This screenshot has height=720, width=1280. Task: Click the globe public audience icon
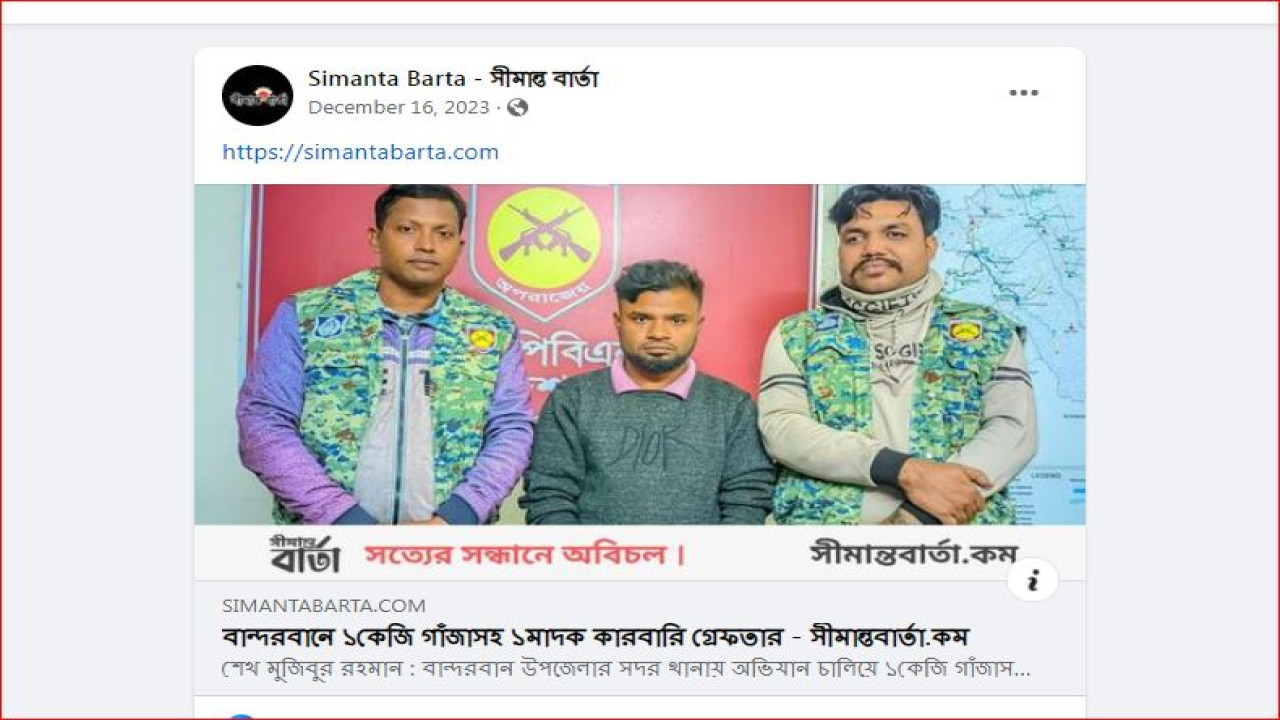[x=517, y=107]
